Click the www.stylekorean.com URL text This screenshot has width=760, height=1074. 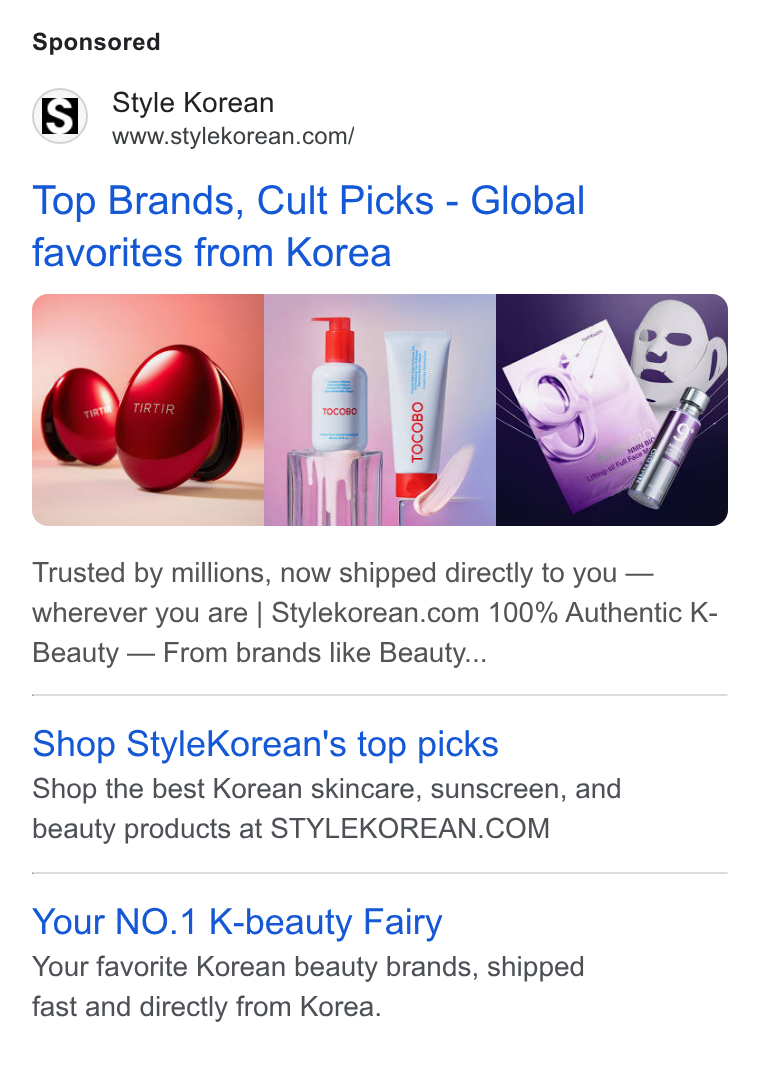point(233,136)
